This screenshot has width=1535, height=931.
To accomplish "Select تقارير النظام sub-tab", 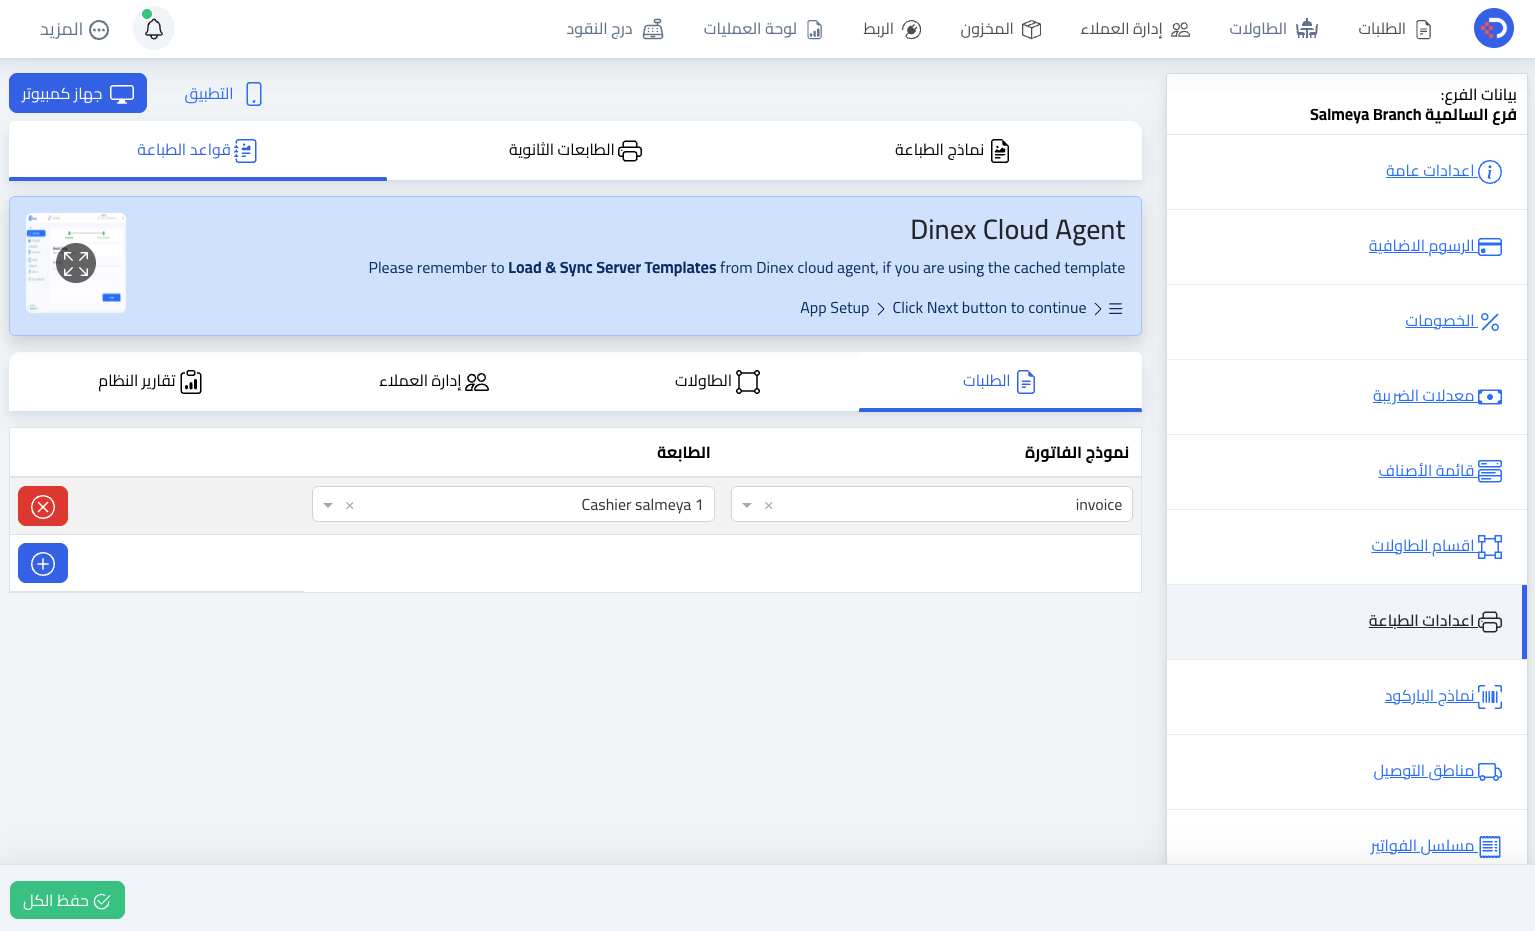I will point(150,381).
